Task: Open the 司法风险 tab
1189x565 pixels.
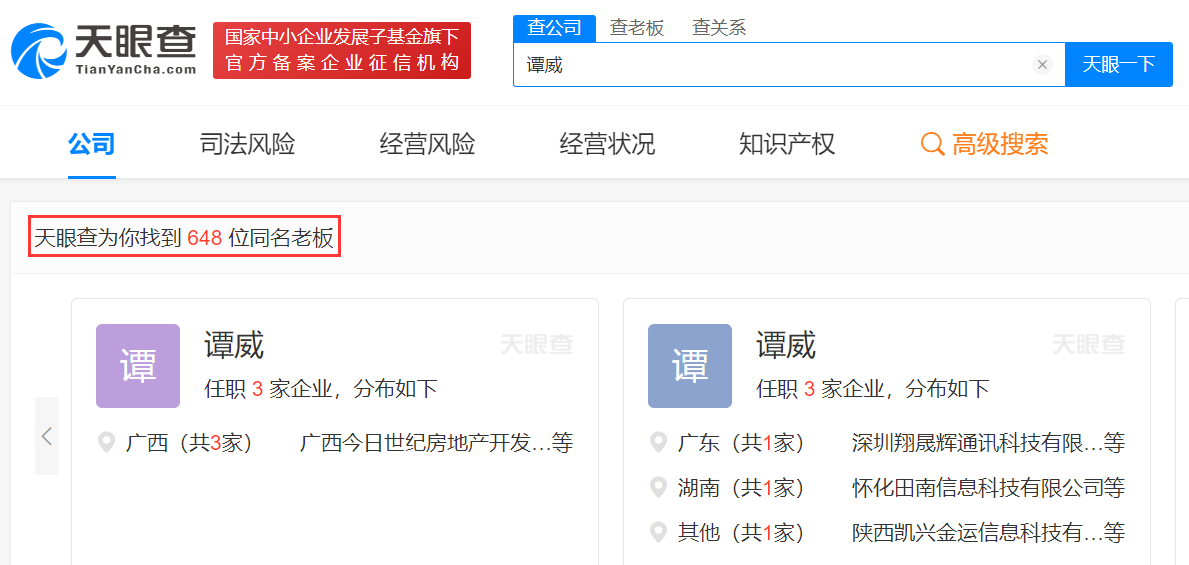Action: [x=247, y=143]
